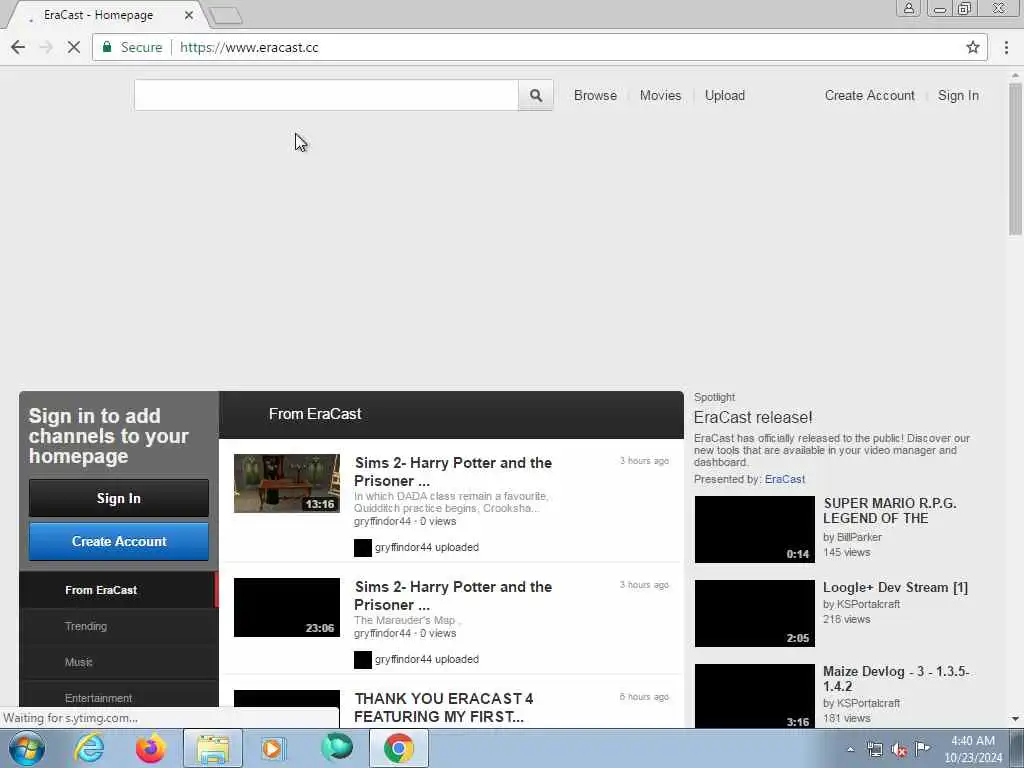
Task: Select From EraCast in the sidebar
Action: click(x=119, y=590)
